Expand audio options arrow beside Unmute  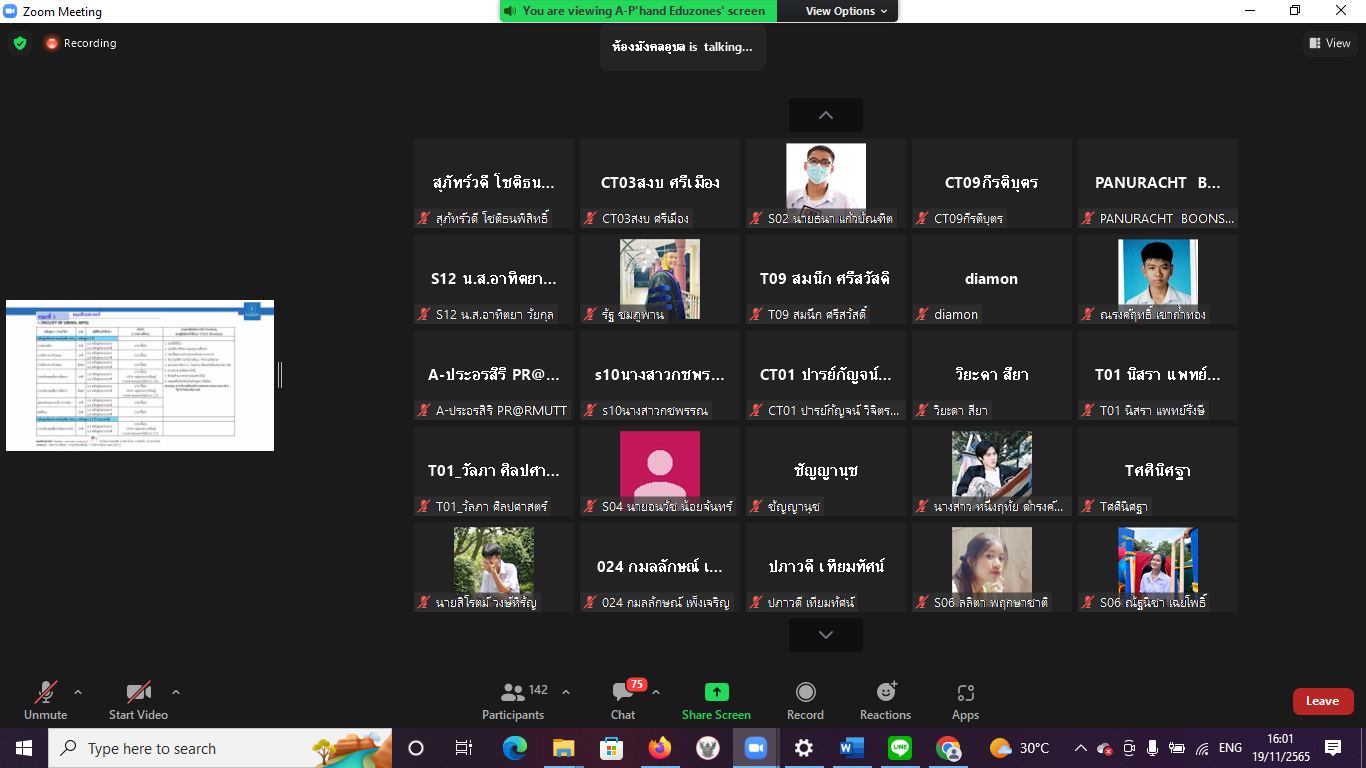pyautogui.click(x=78, y=692)
